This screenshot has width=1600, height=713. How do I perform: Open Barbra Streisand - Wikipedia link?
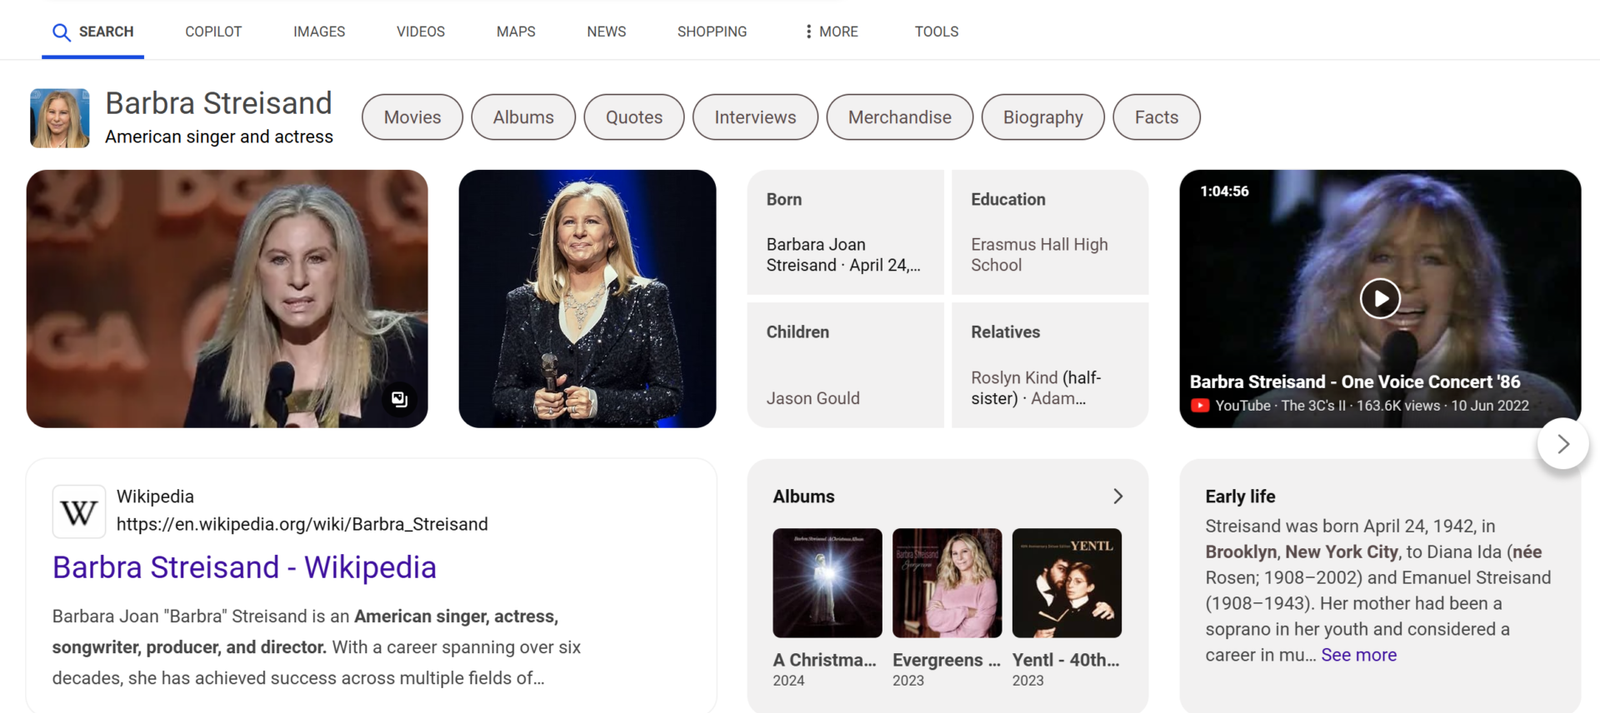pos(244,567)
